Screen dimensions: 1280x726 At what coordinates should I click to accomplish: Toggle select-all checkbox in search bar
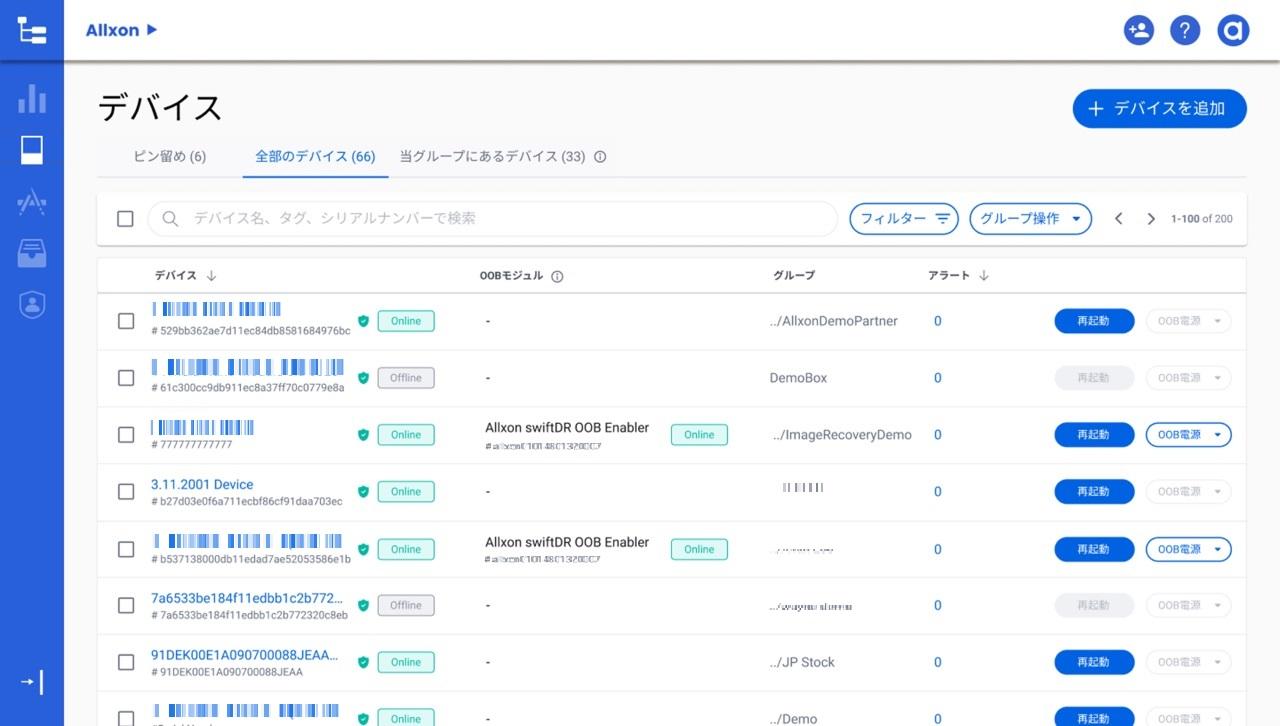125,219
